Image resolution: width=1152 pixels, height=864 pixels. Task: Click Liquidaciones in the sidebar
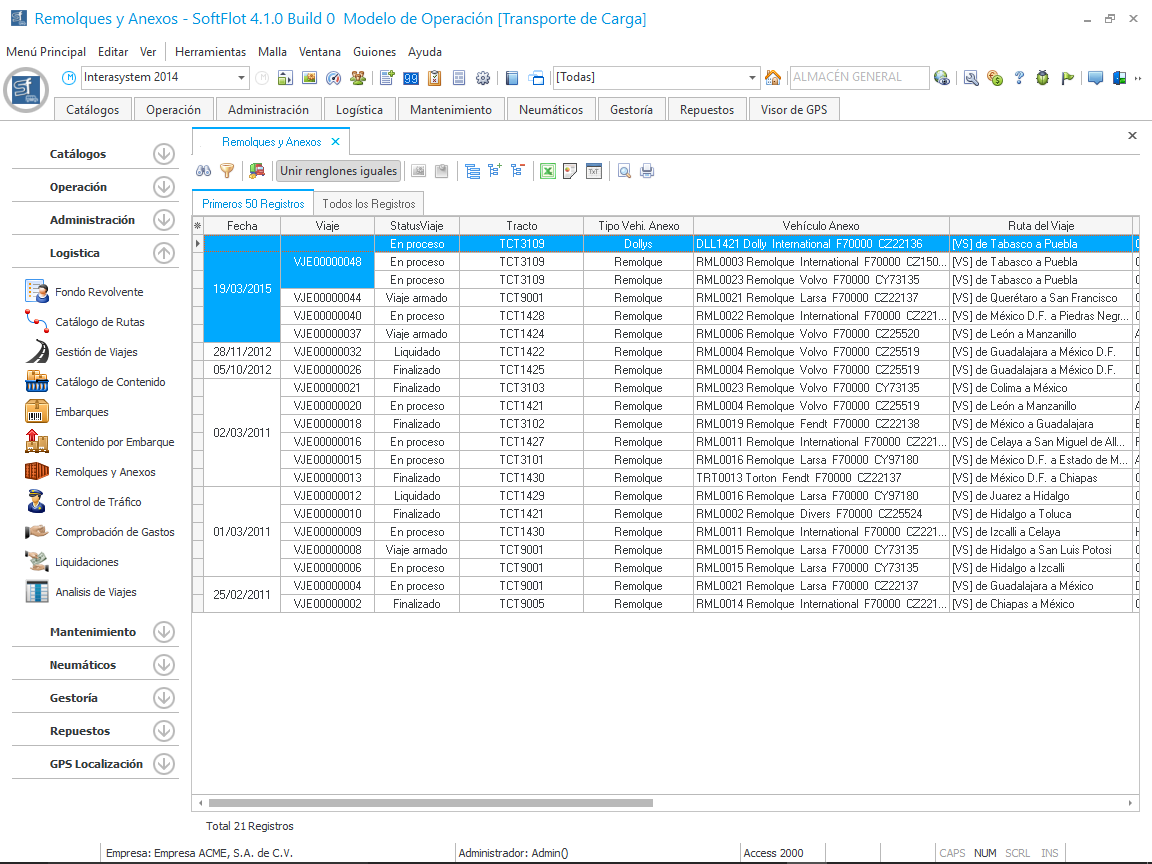(x=87, y=562)
